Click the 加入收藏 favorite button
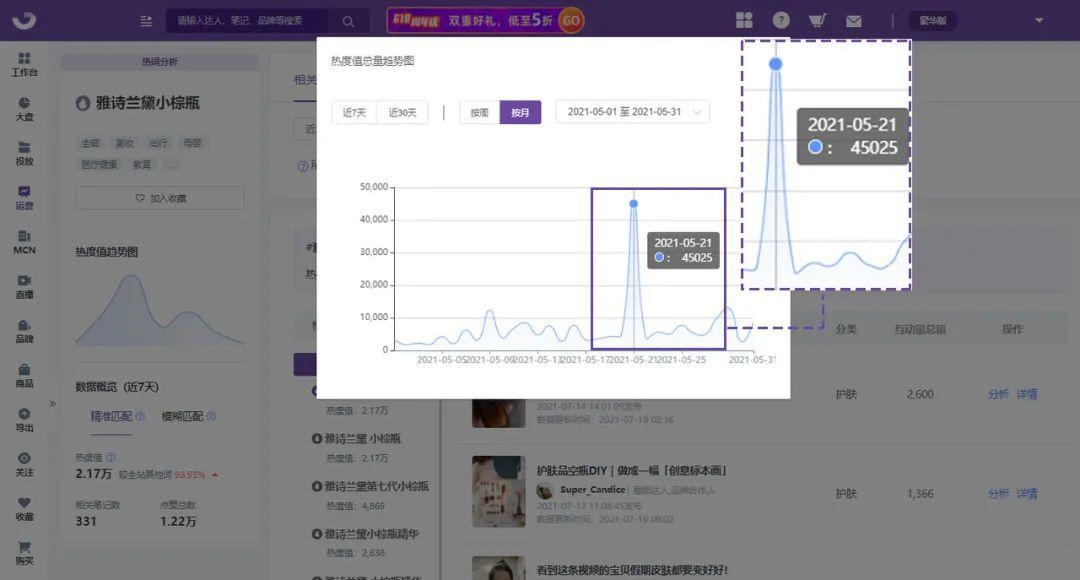This screenshot has height=580, width=1080. coord(159,197)
